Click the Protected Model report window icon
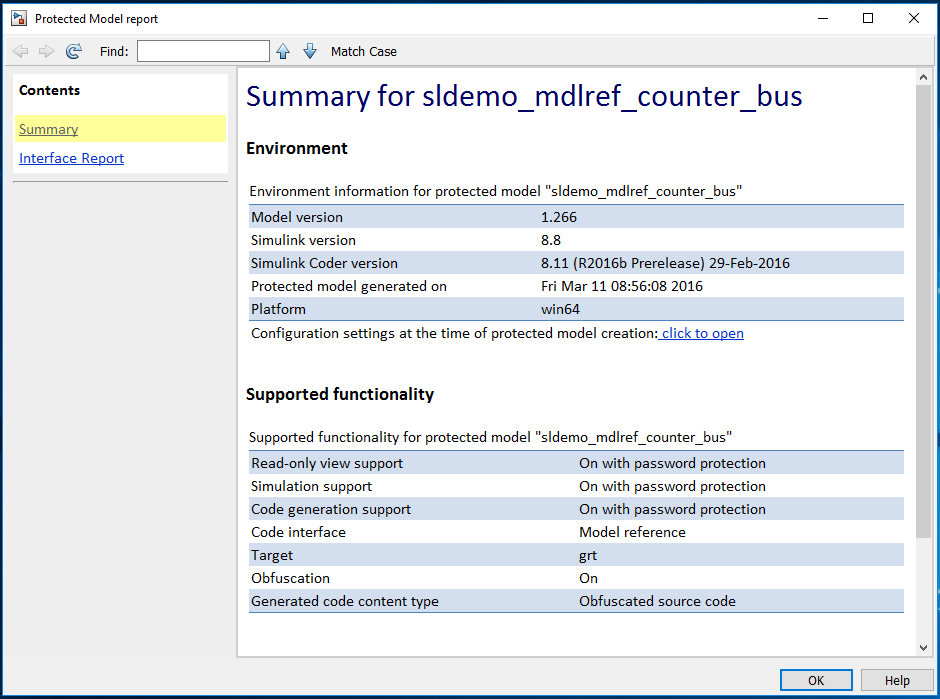 click(x=19, y=19)
